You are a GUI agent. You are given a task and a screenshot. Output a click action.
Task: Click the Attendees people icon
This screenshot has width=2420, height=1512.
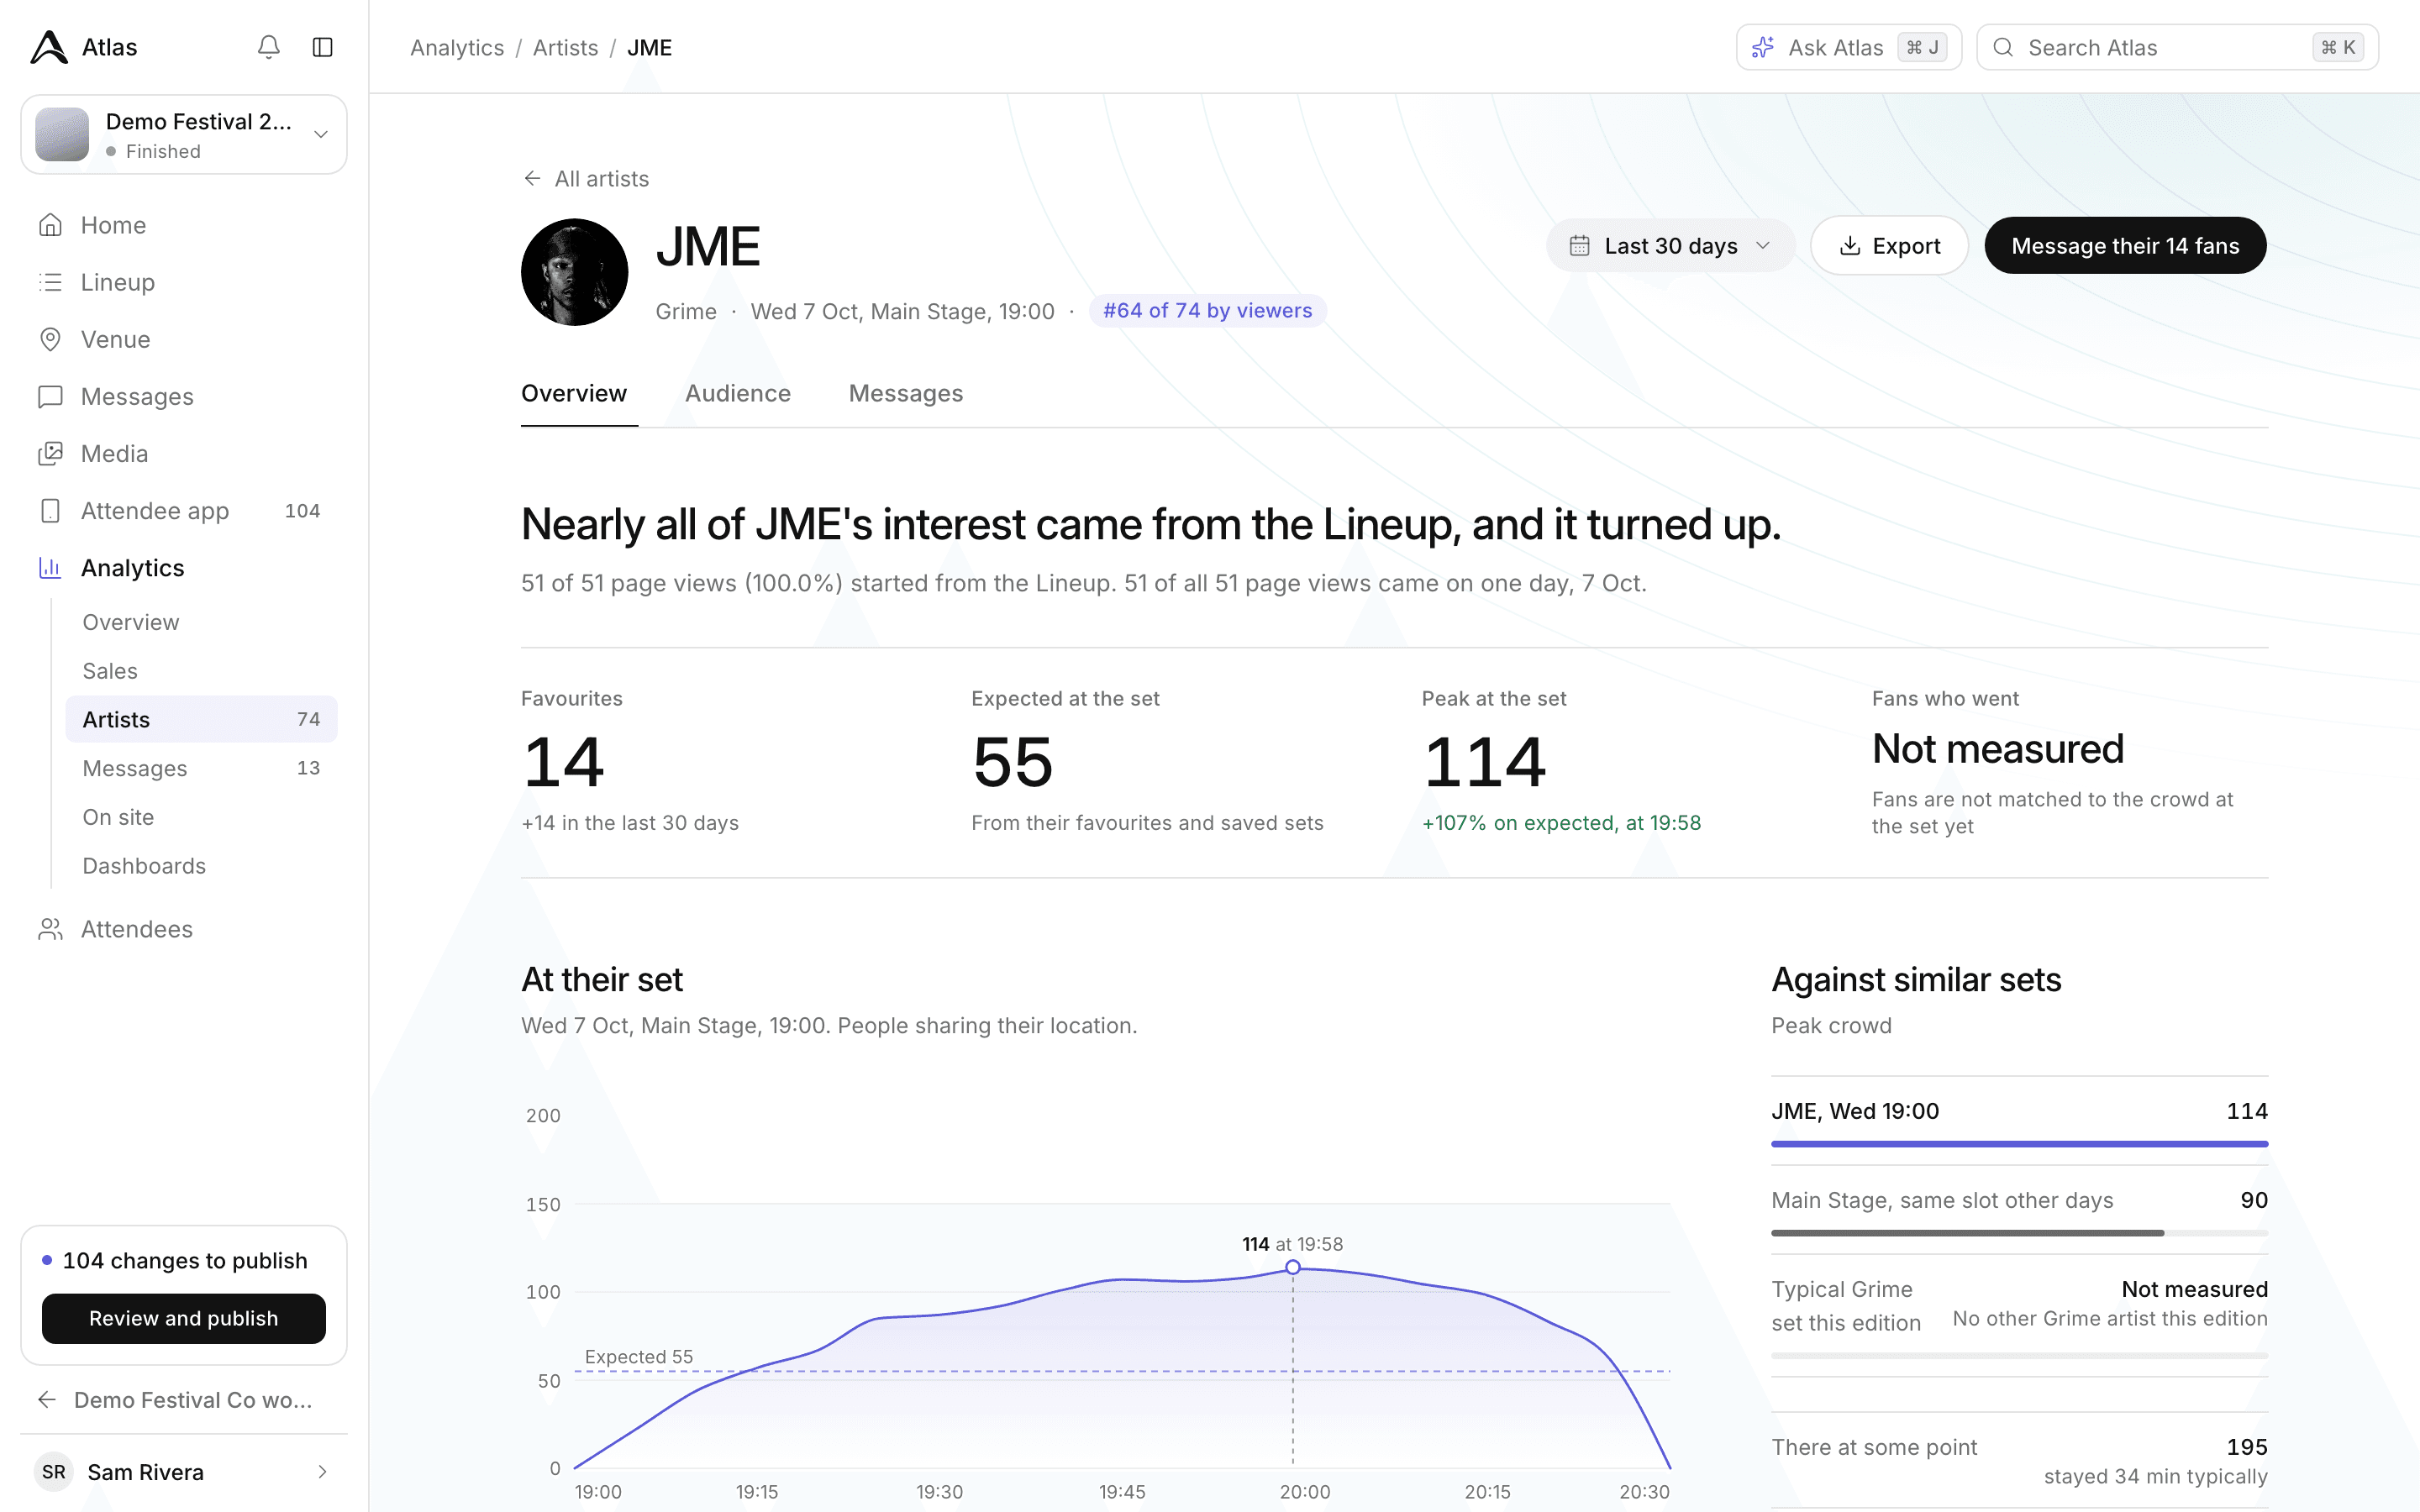[x=50, y=929]
